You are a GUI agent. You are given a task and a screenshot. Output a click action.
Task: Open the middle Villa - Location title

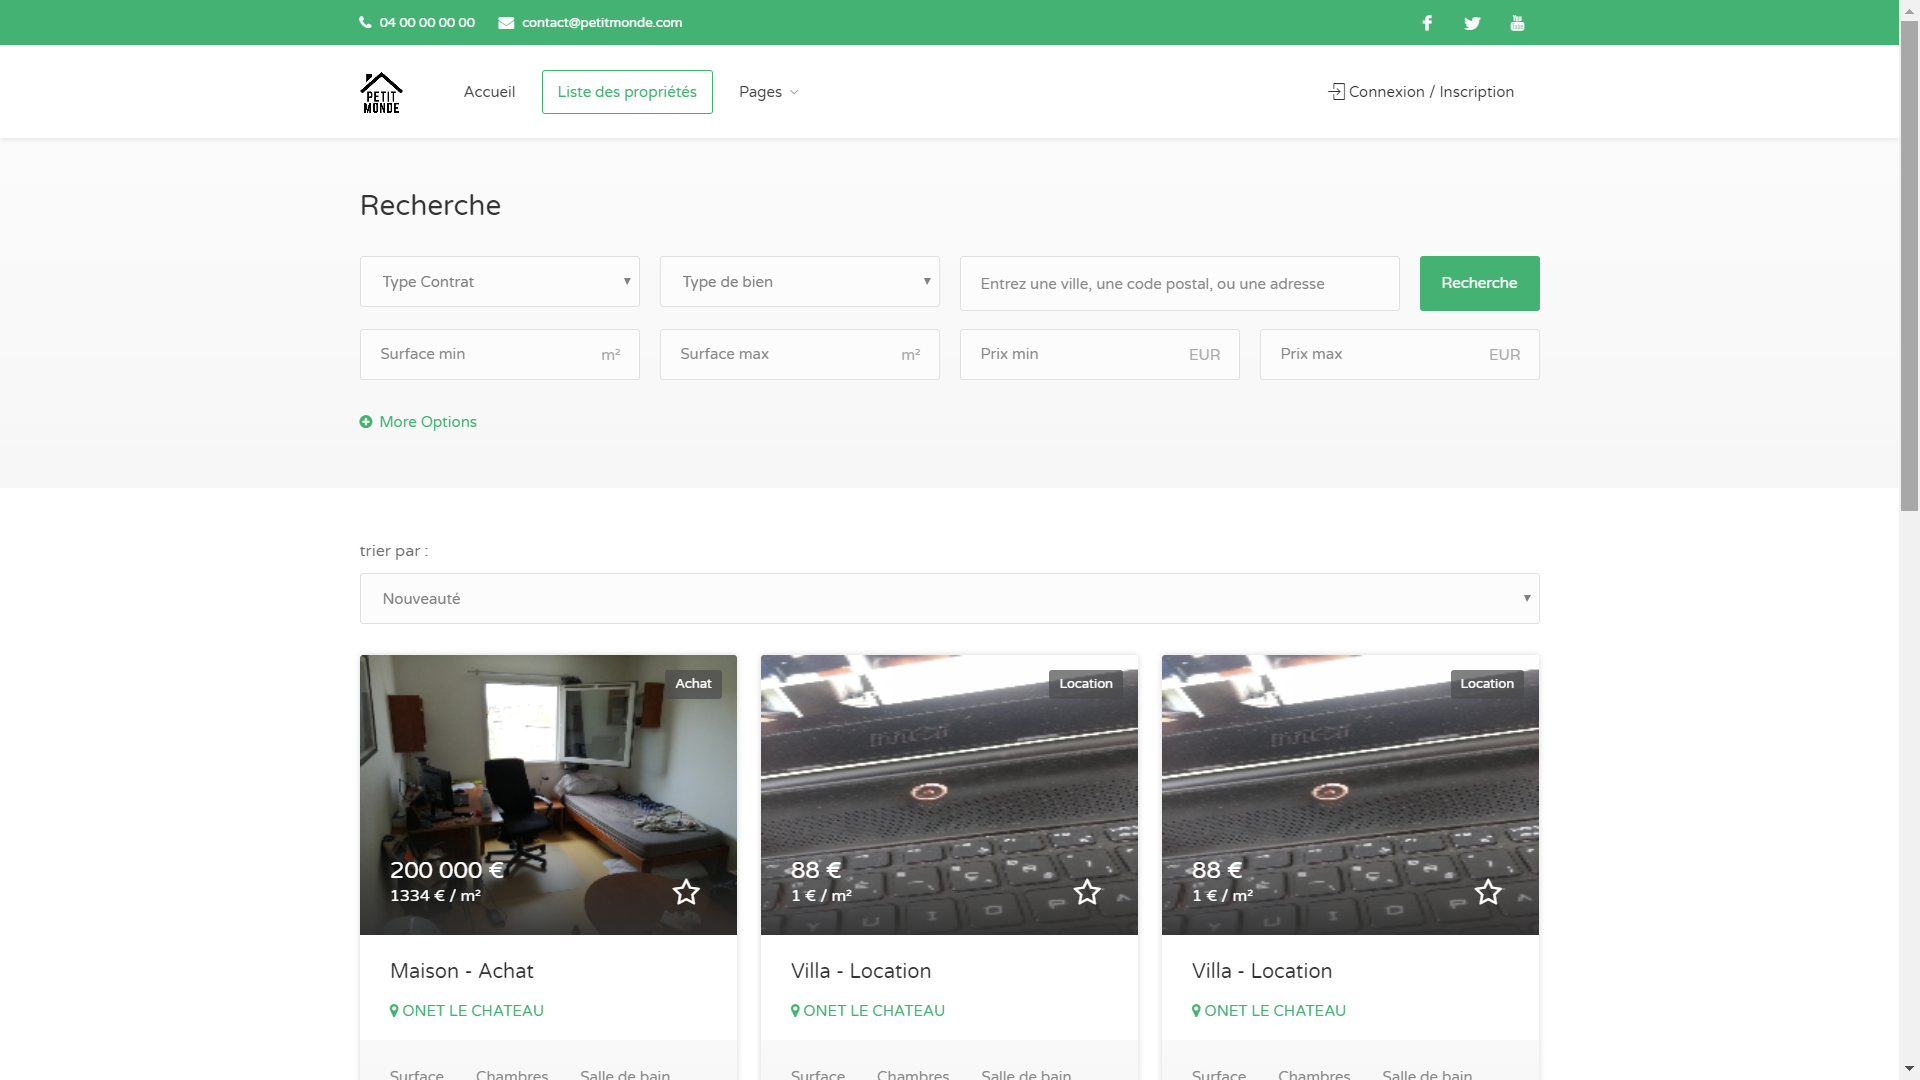coord(861,971)
